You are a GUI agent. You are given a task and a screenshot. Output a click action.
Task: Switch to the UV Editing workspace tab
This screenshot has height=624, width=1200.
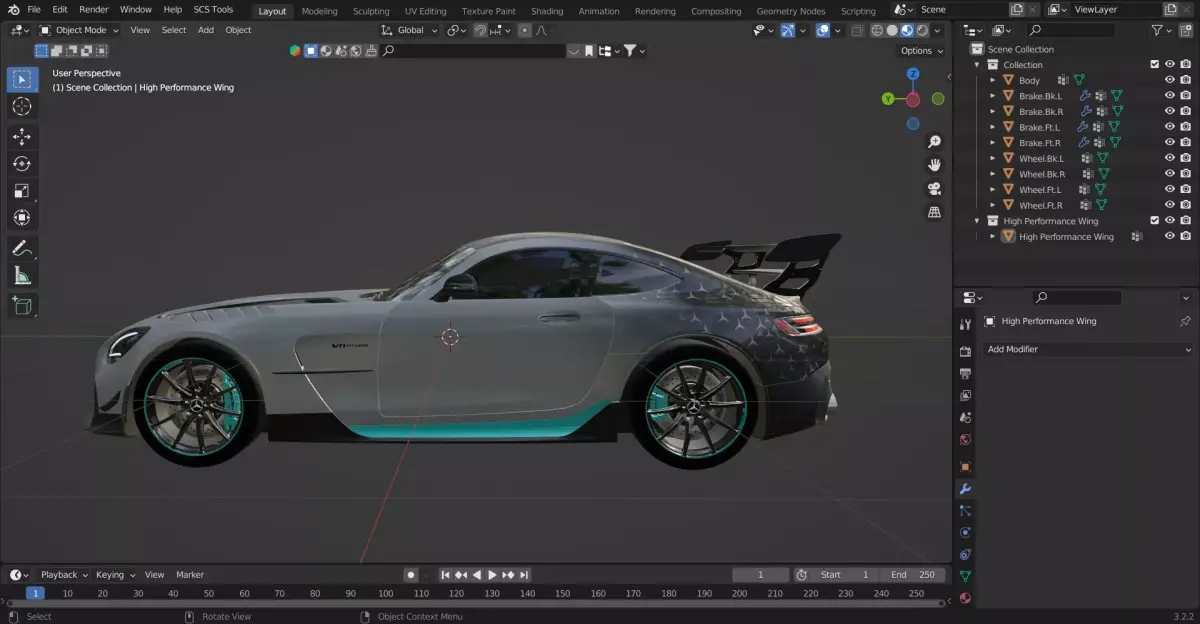tap(425, 11)
